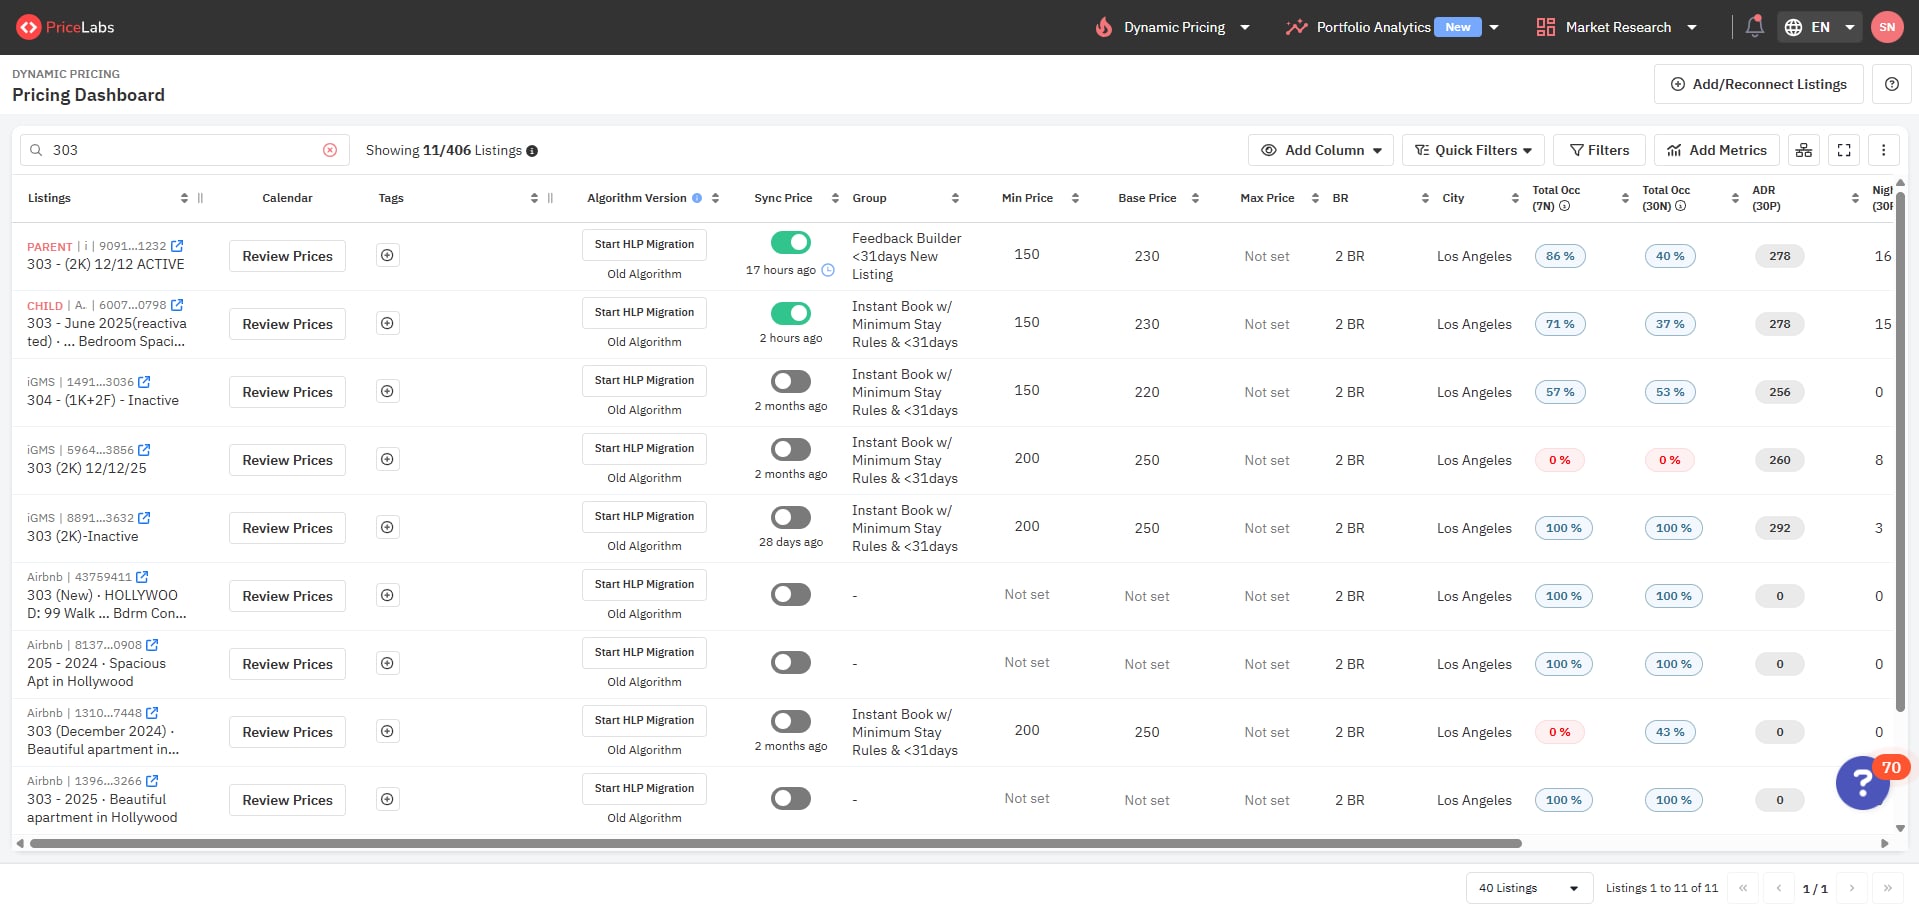Enable sync price for 304 Inactive listing
This screenshot has width=1919, height=909.
790,381
